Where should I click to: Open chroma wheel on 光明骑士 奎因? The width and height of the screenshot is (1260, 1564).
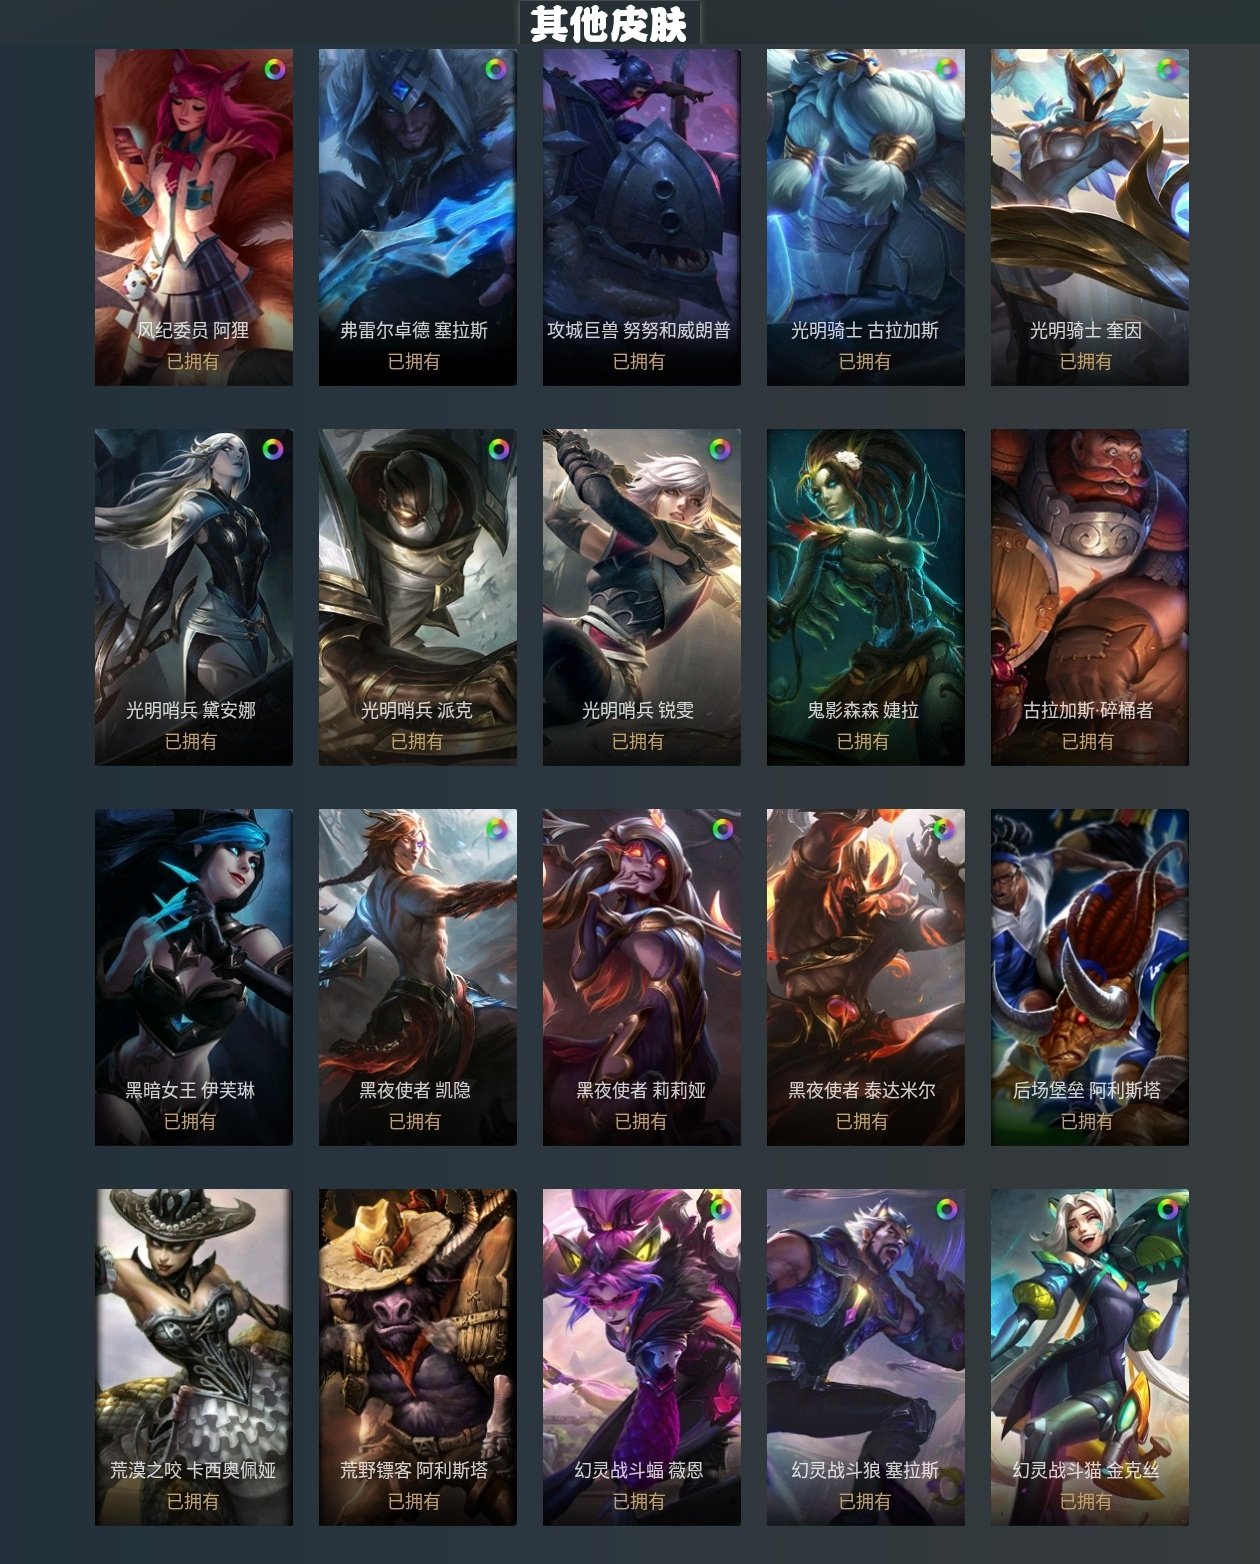[1167, 69]
